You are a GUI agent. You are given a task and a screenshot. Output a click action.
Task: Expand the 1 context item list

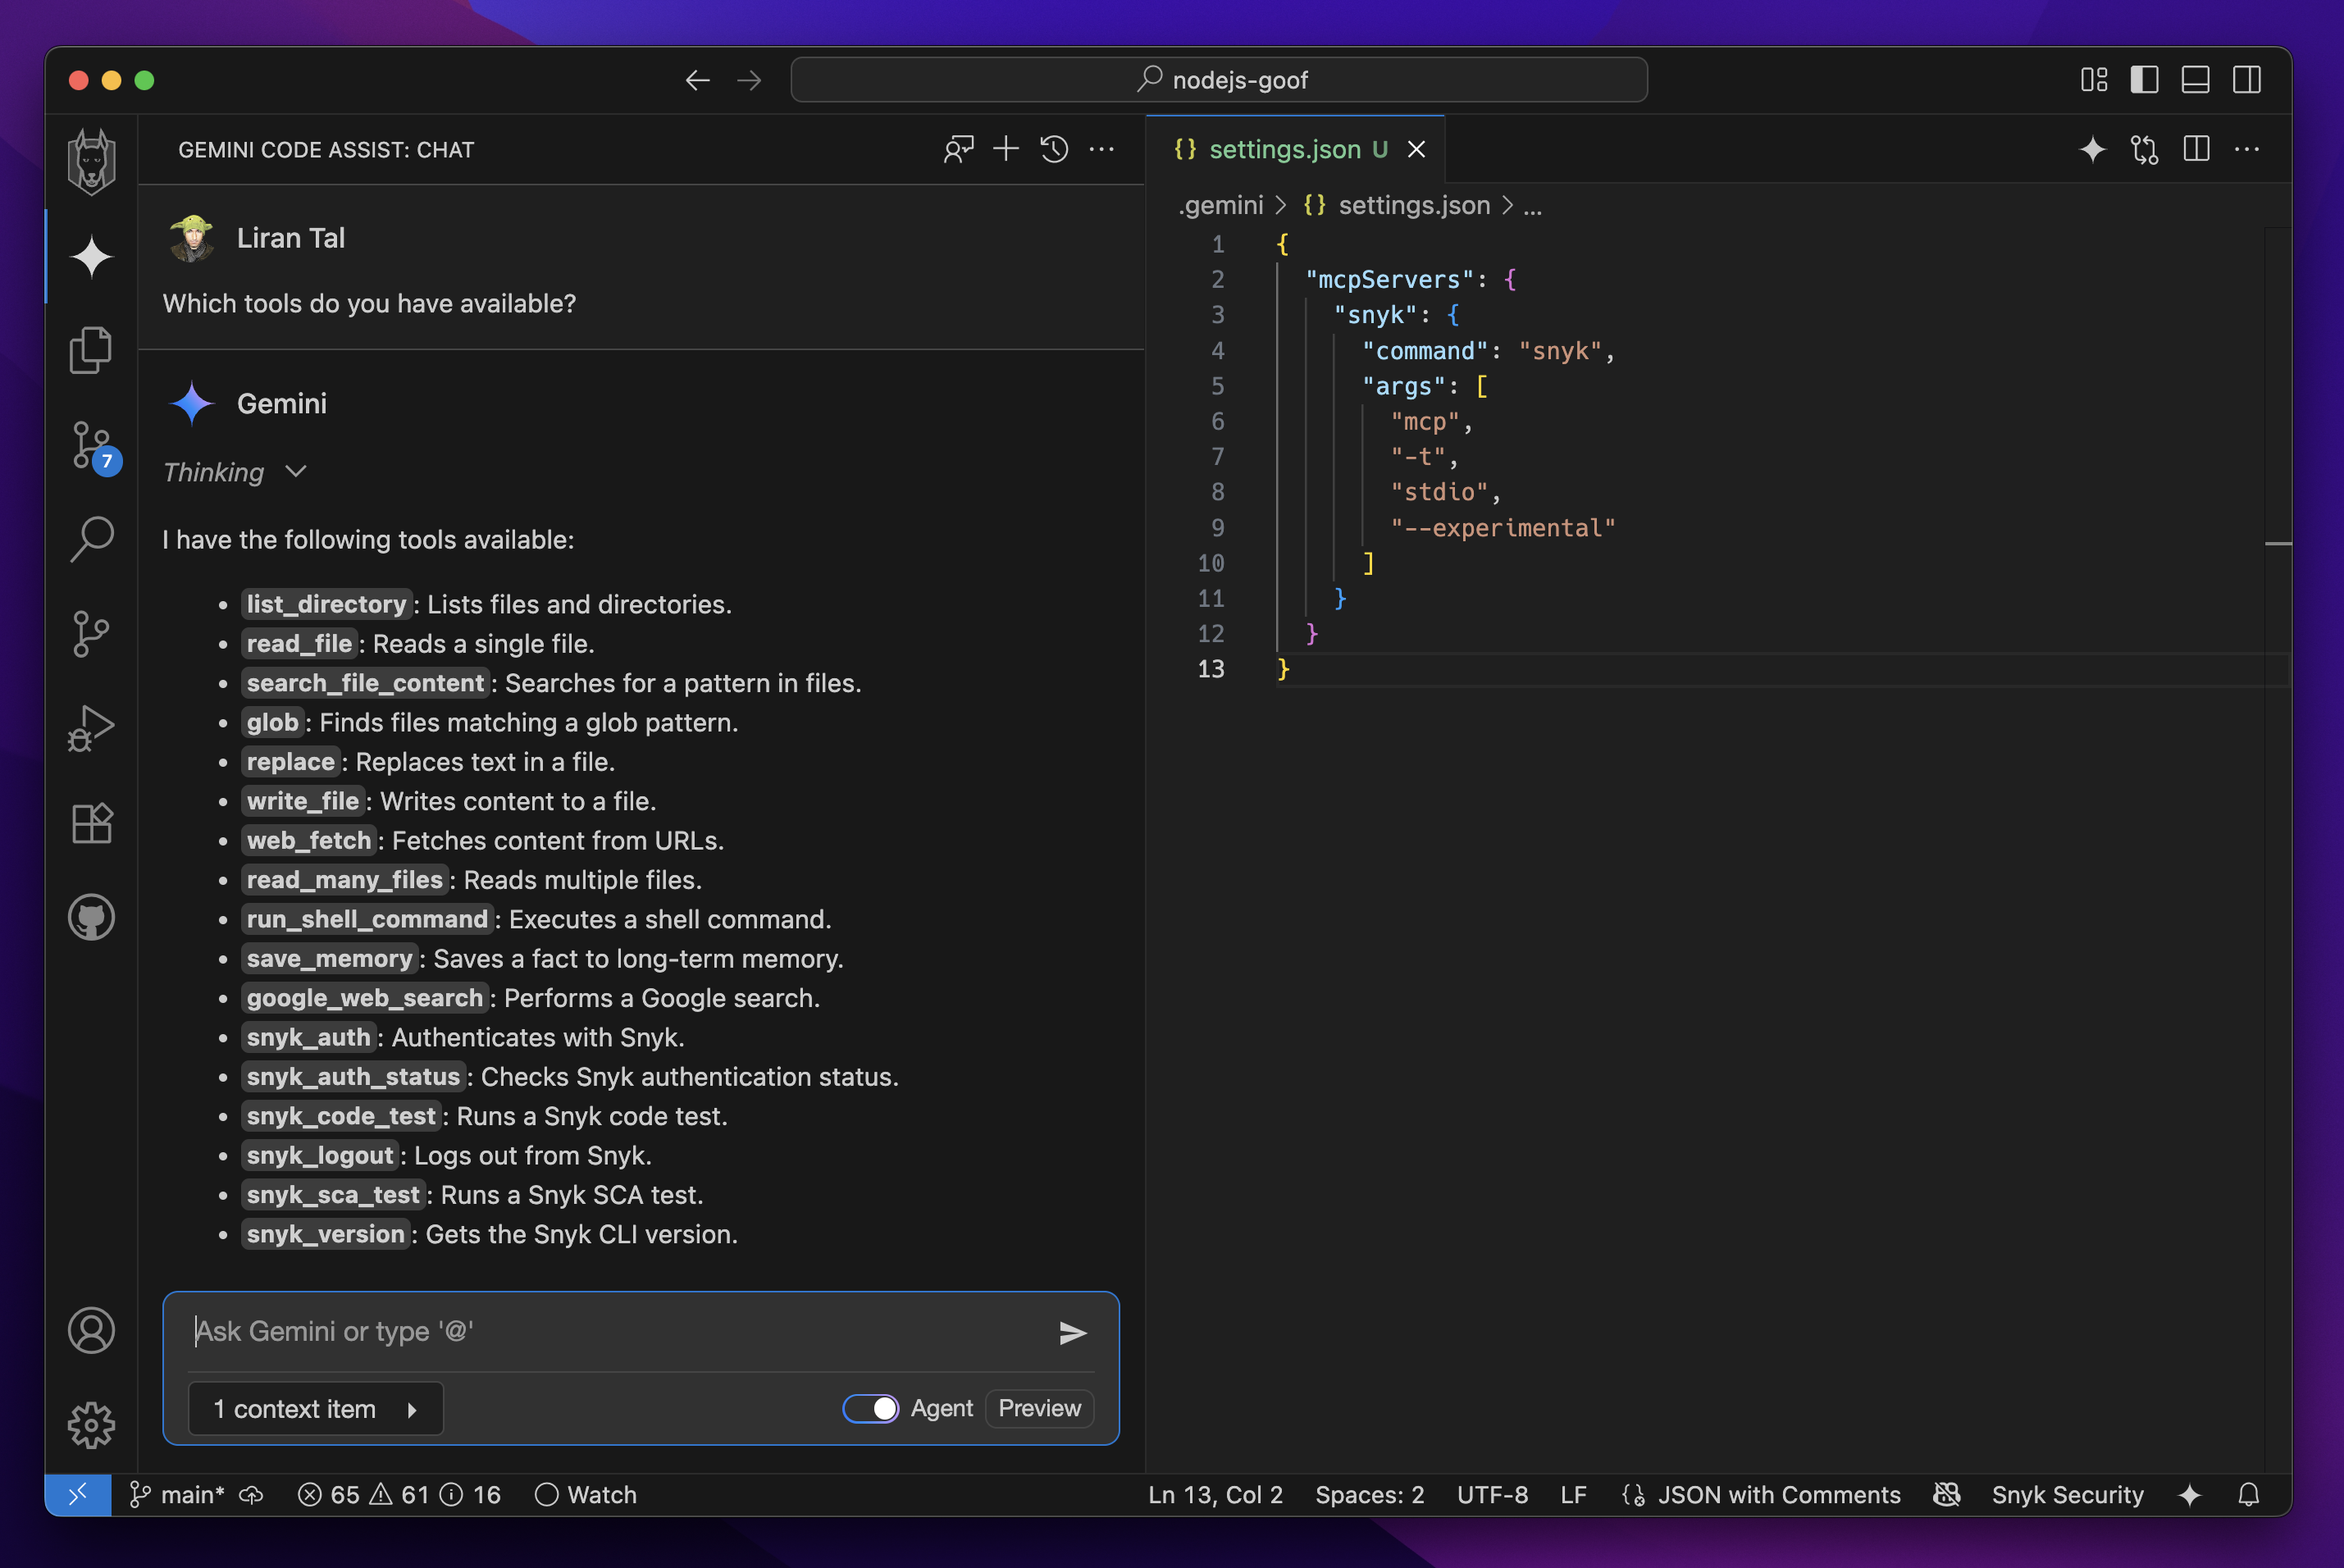315,1408
